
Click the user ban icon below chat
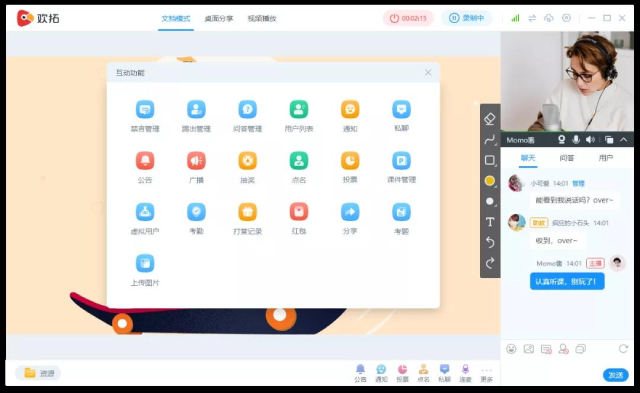click(x=564, y=349)
